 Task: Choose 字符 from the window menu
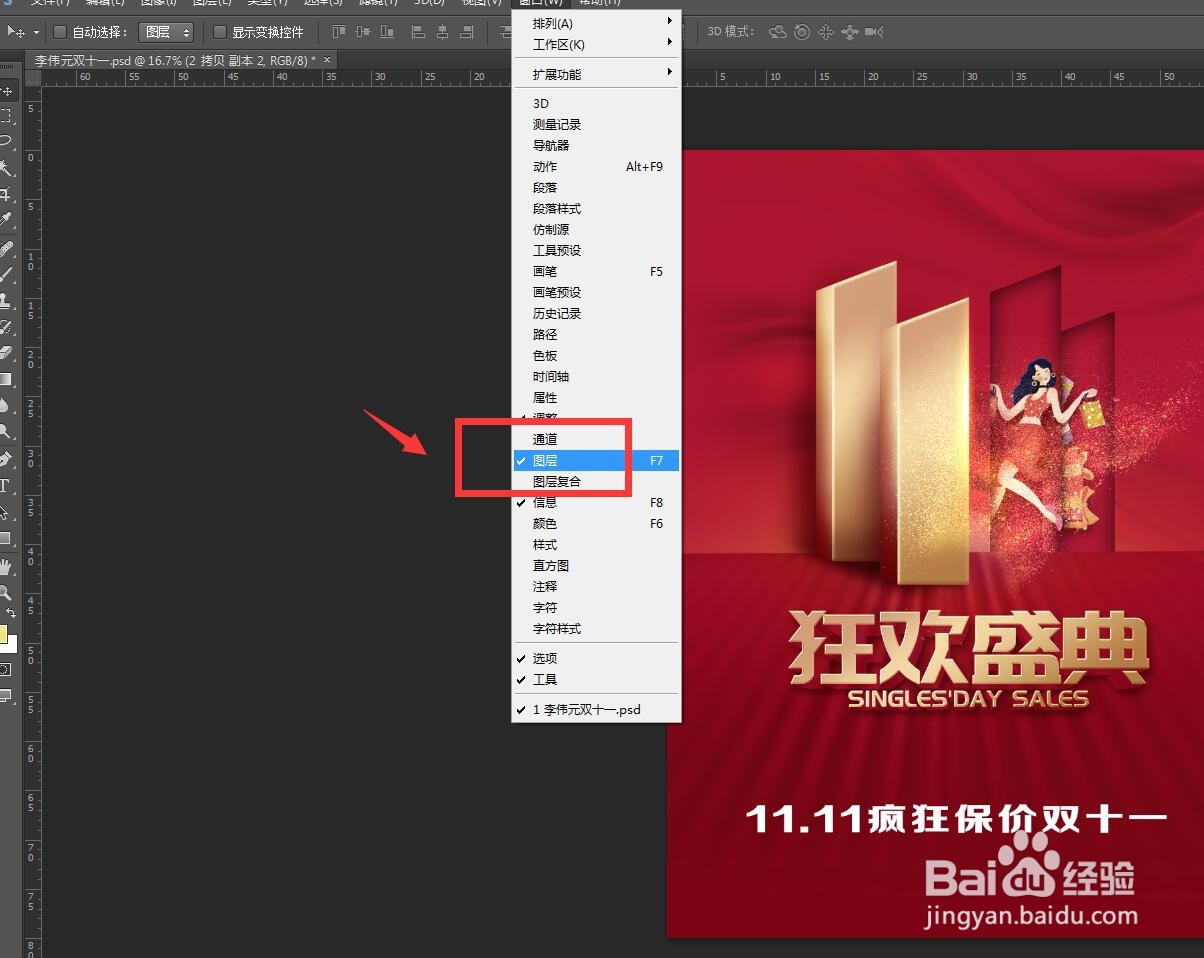tap(596, 608)
